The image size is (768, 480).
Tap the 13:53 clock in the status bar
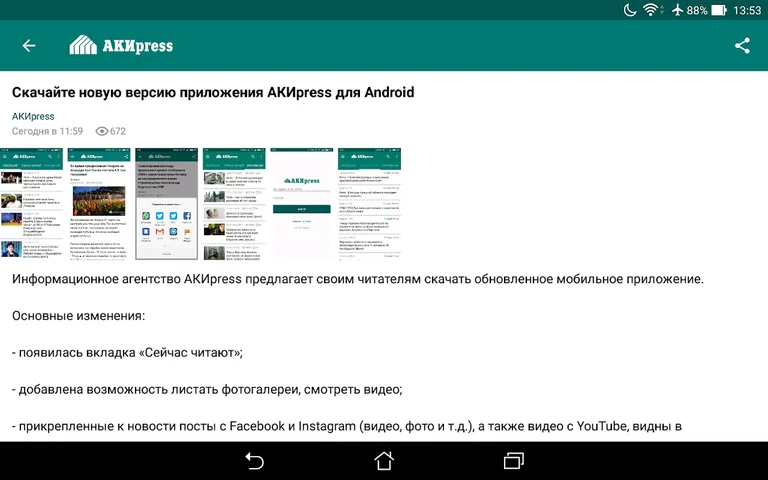click(x=747, y=10)
